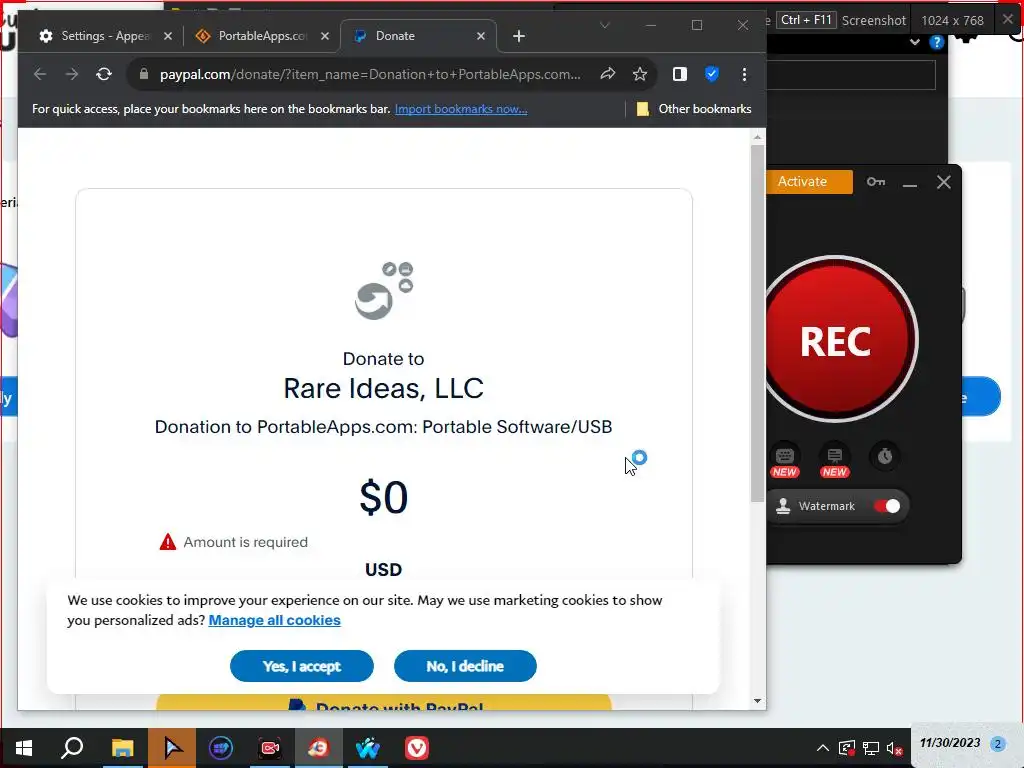Open the recorder keystroke display tool
The image size is (1024, 768).
[785, 460]
